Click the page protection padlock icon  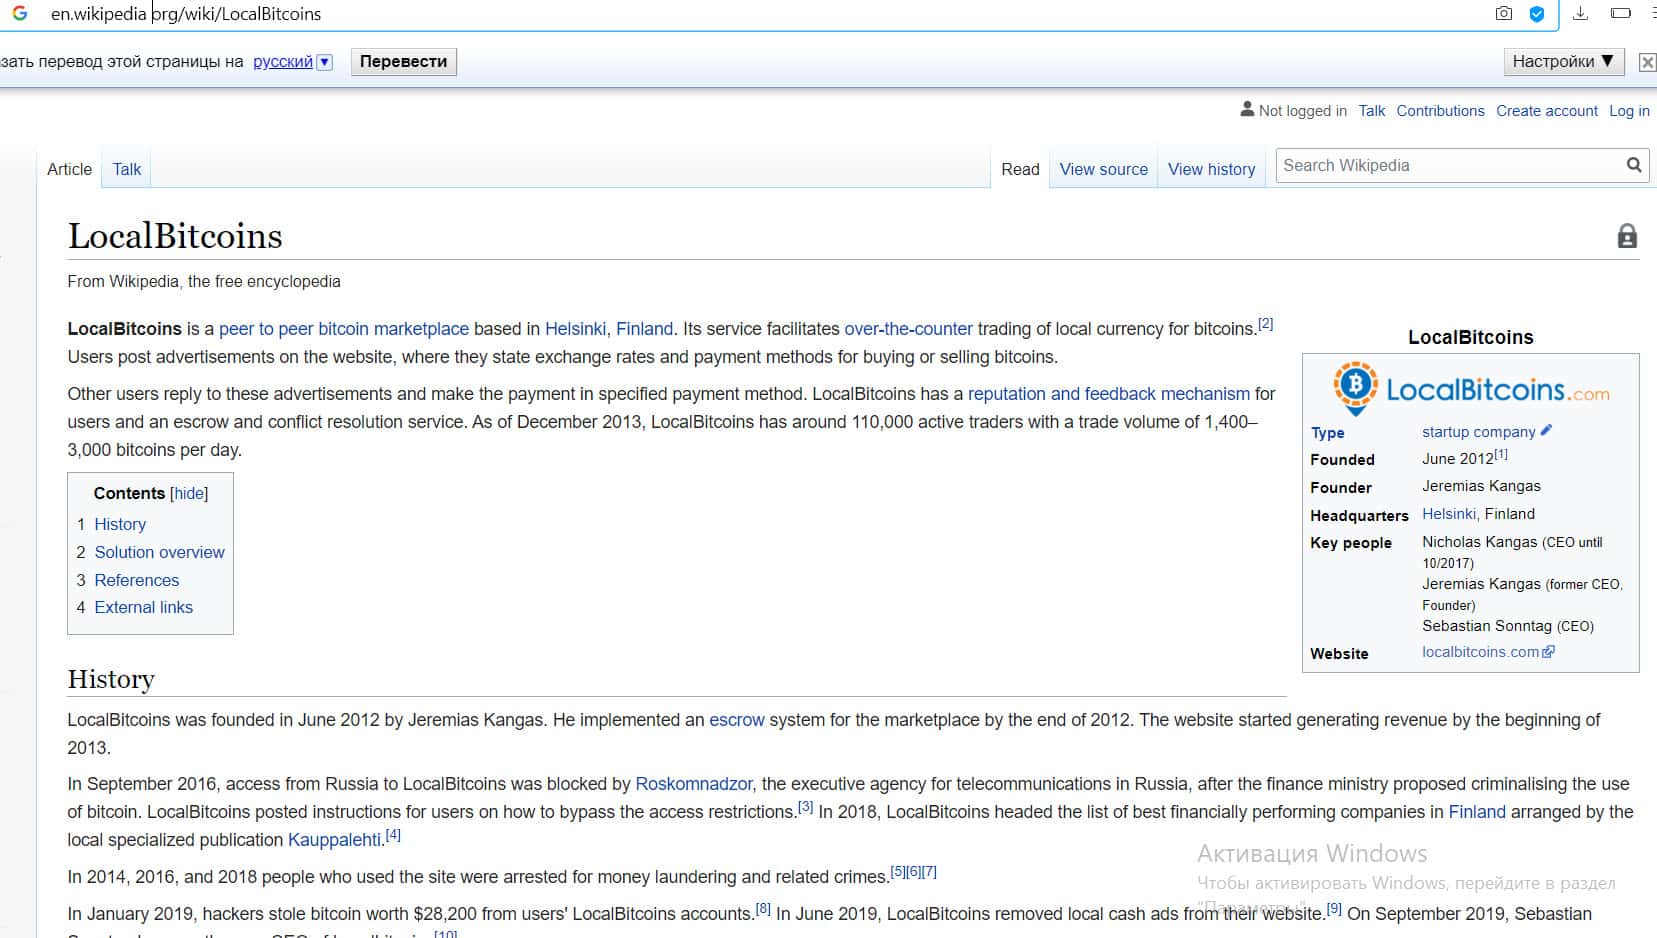pyautogui.click(x=1627, y=237)
